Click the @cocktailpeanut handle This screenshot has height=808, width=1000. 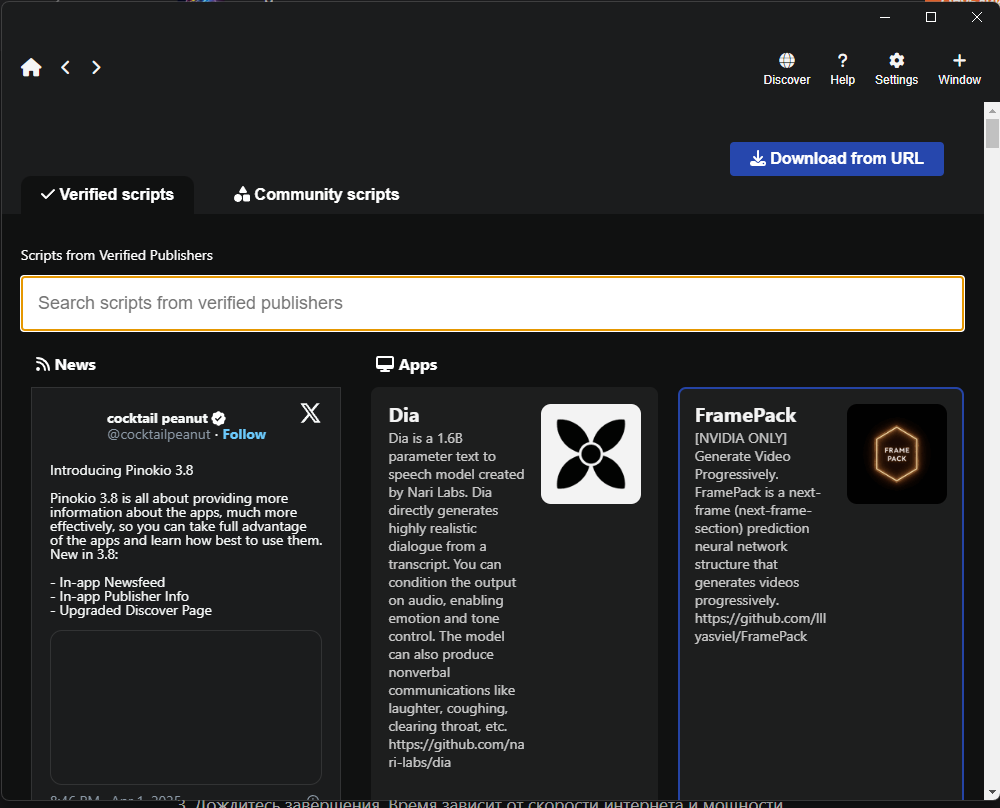158,434
